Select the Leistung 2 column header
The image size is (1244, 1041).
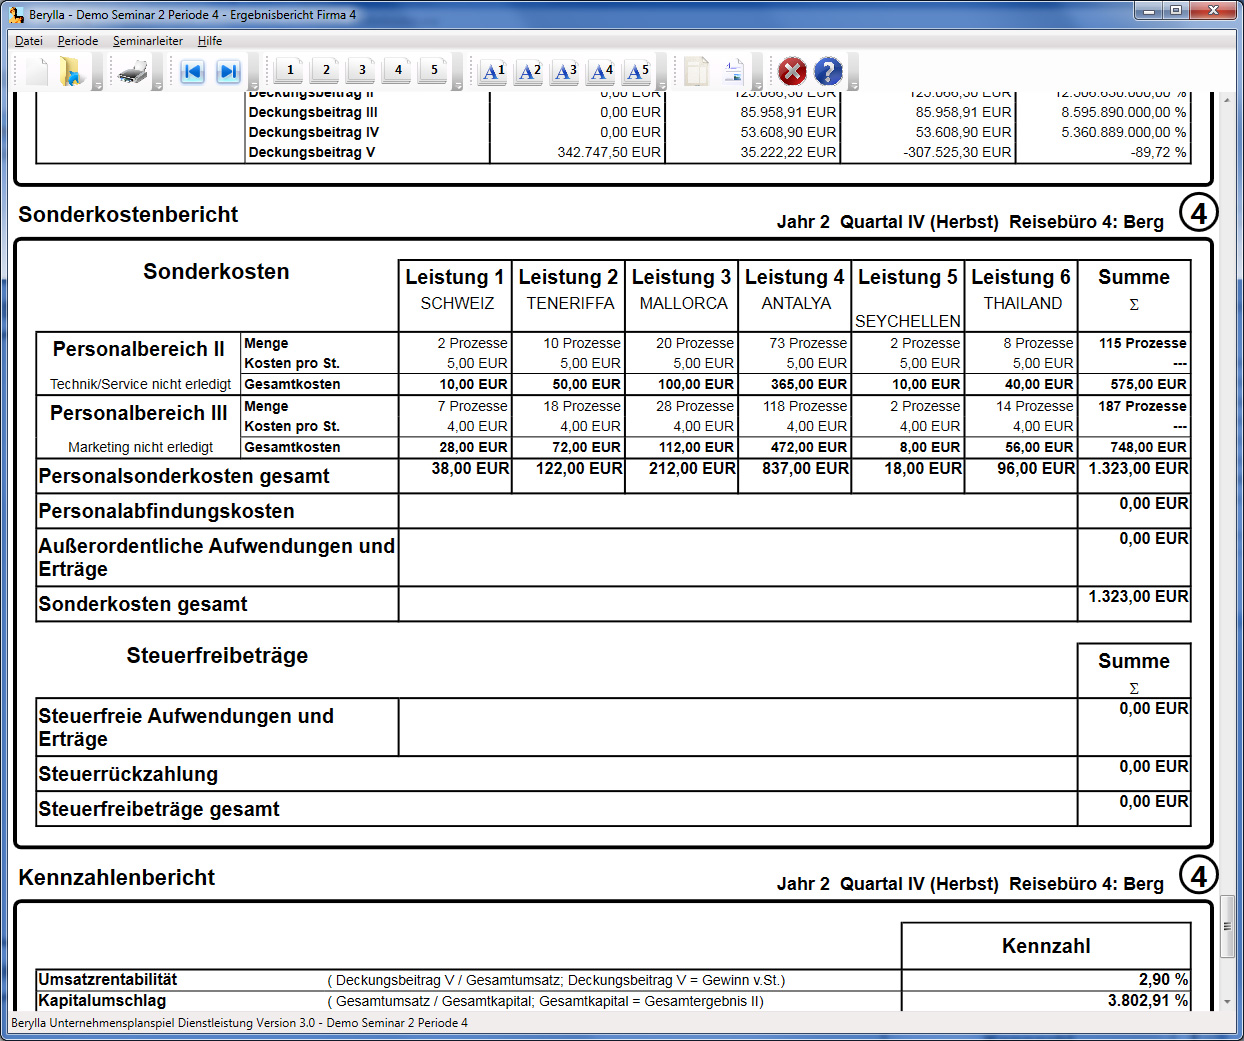pyautogui.click(x=568, y=277)
